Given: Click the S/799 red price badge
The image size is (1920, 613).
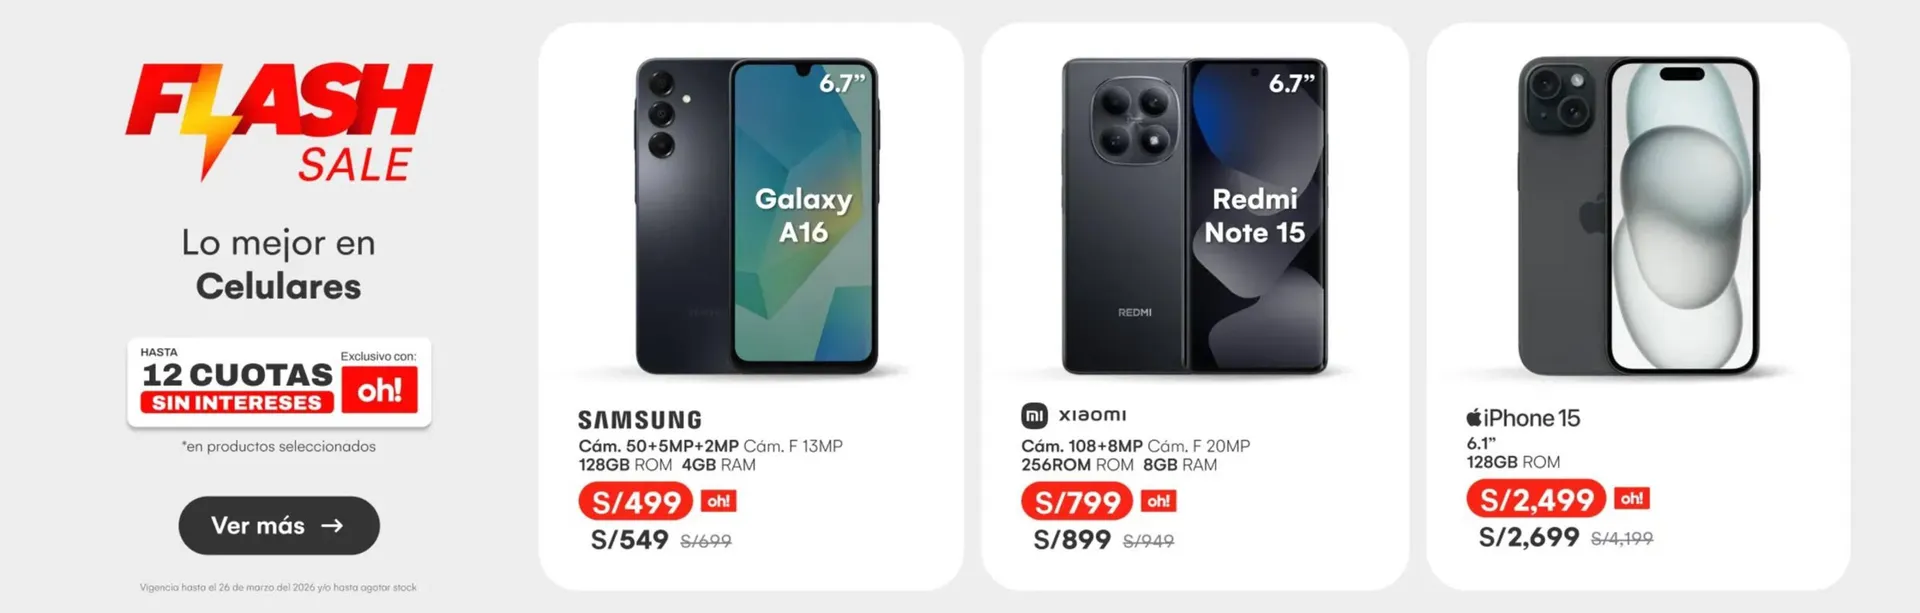Looking at the screenshot, I should (x=1077, y=501).
